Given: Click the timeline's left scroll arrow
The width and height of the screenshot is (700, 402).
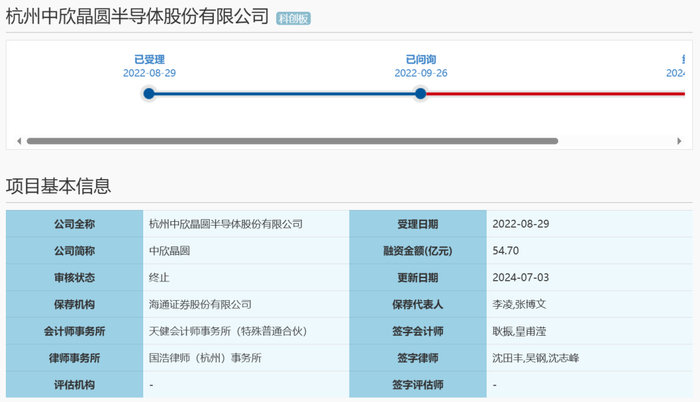Looking at the screenshot, I should click(x=19, y=141).
